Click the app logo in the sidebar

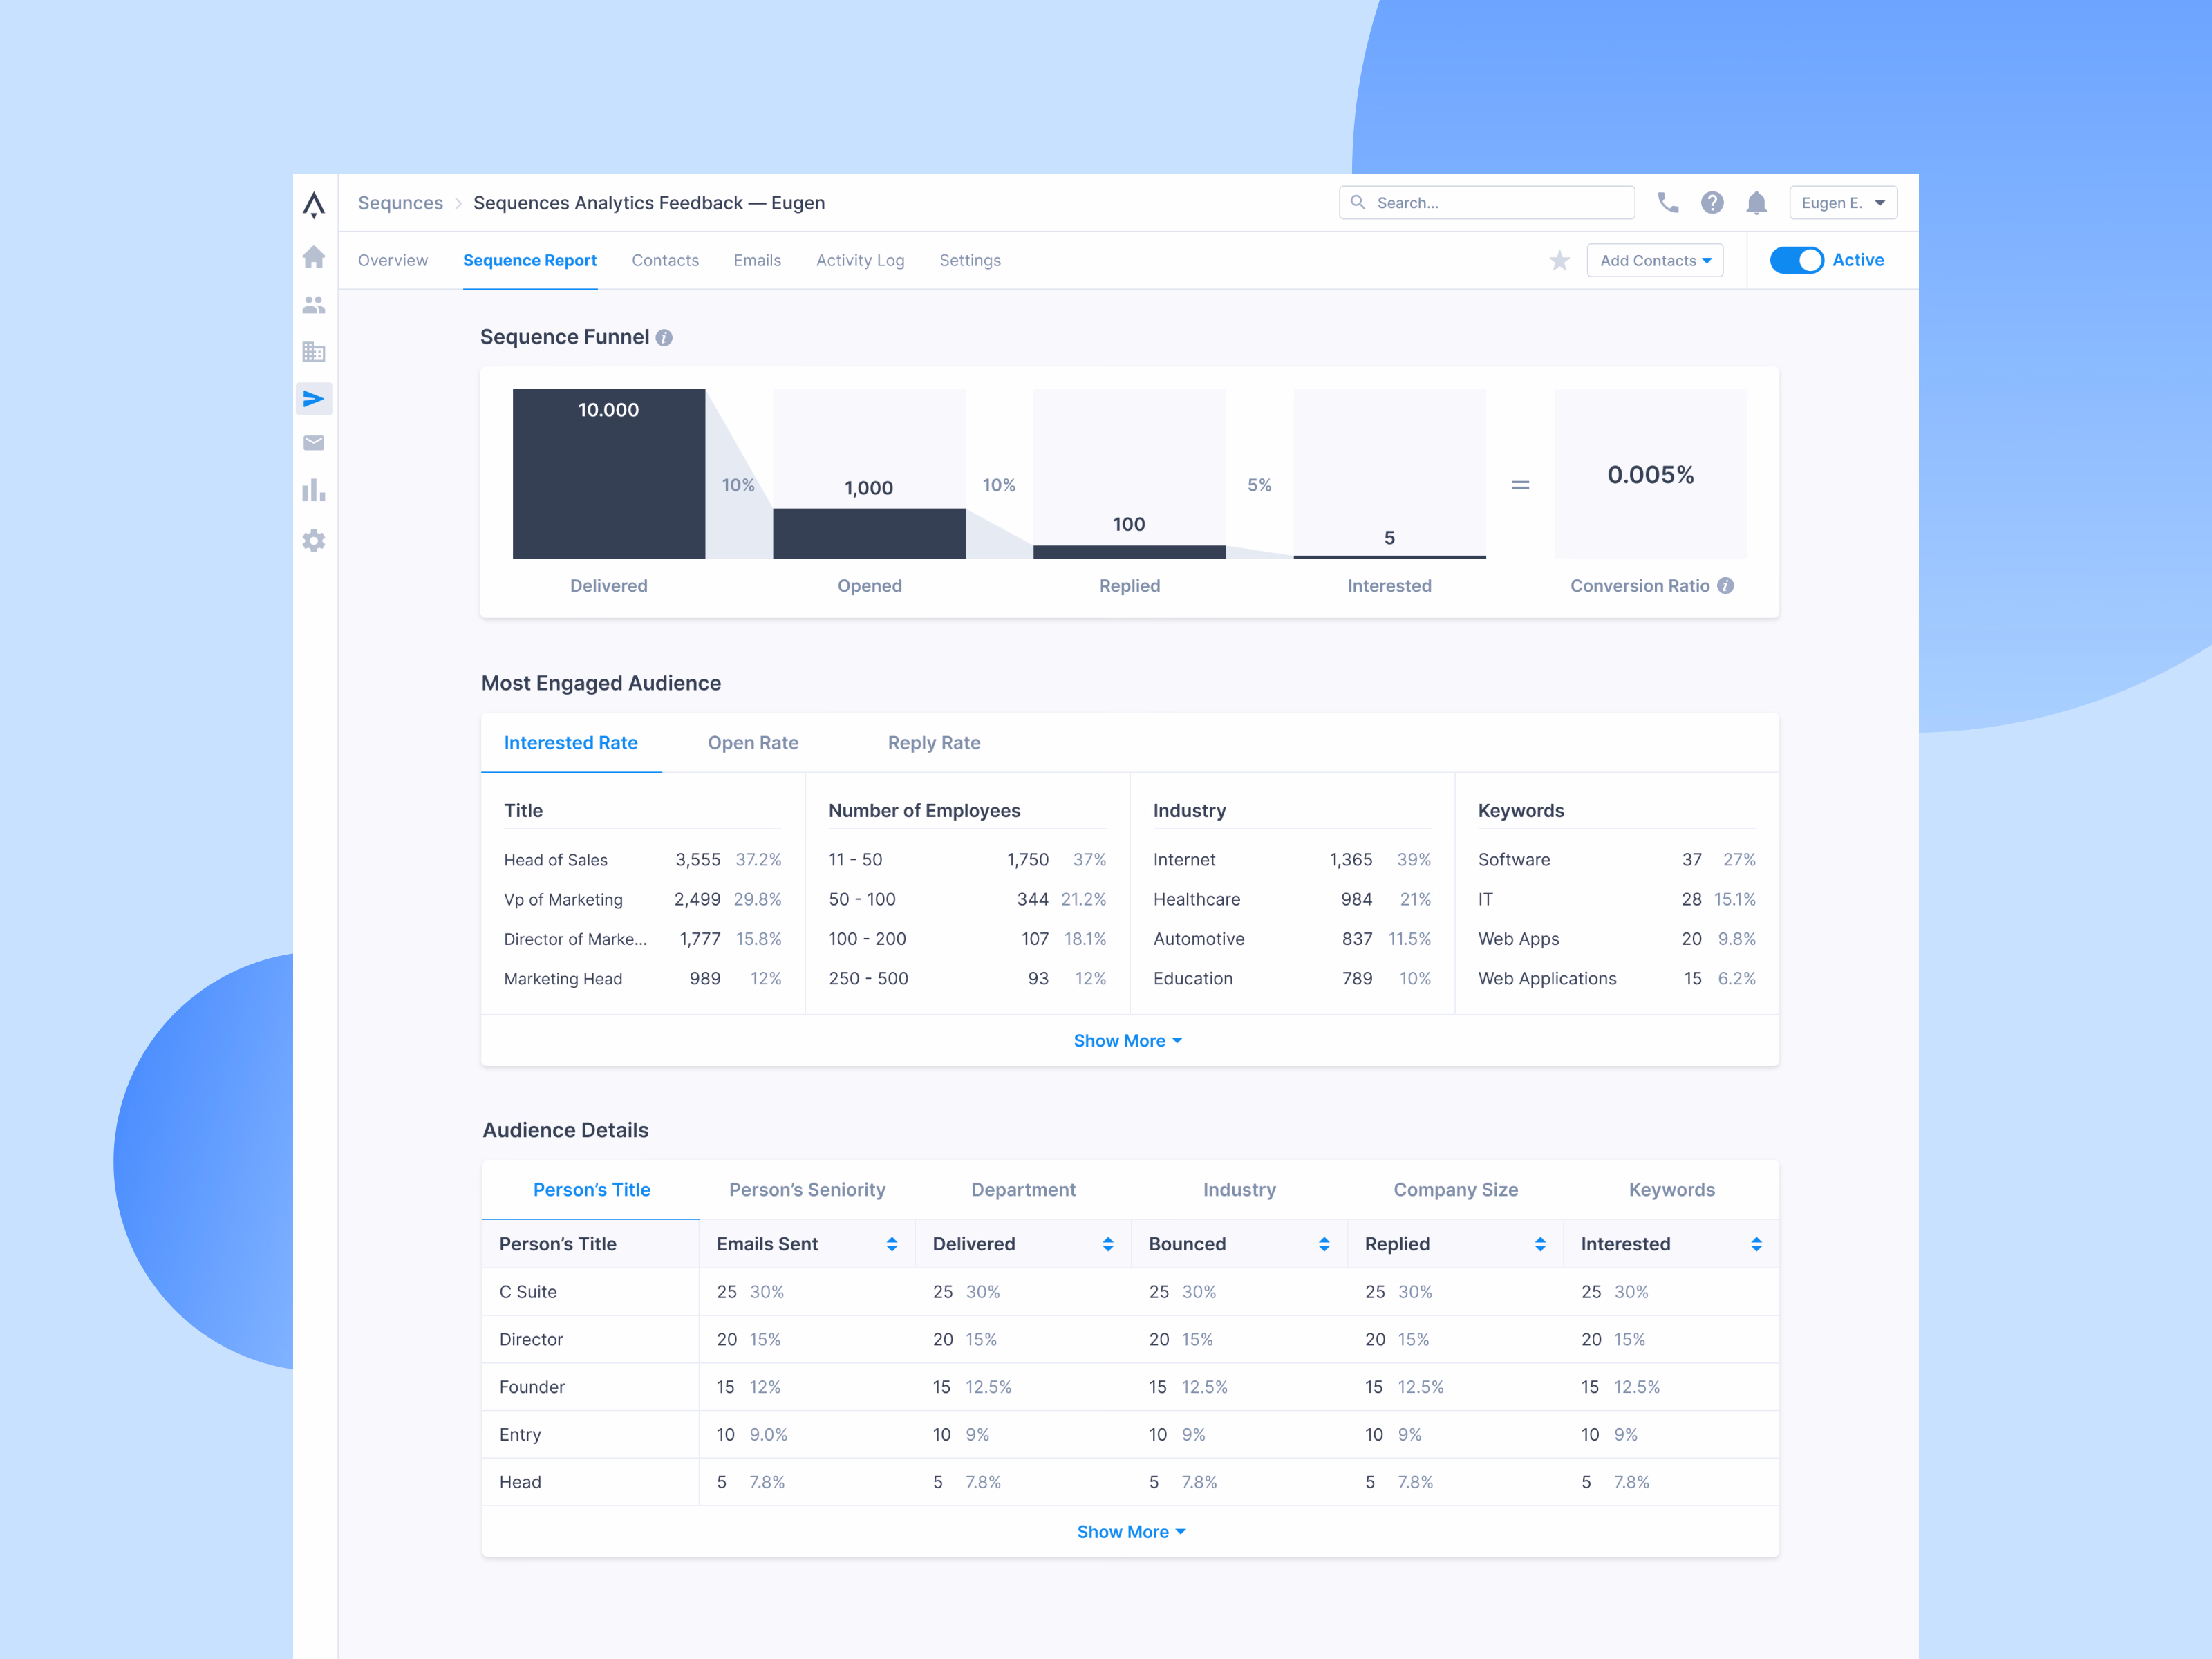[x=314, y=205]
